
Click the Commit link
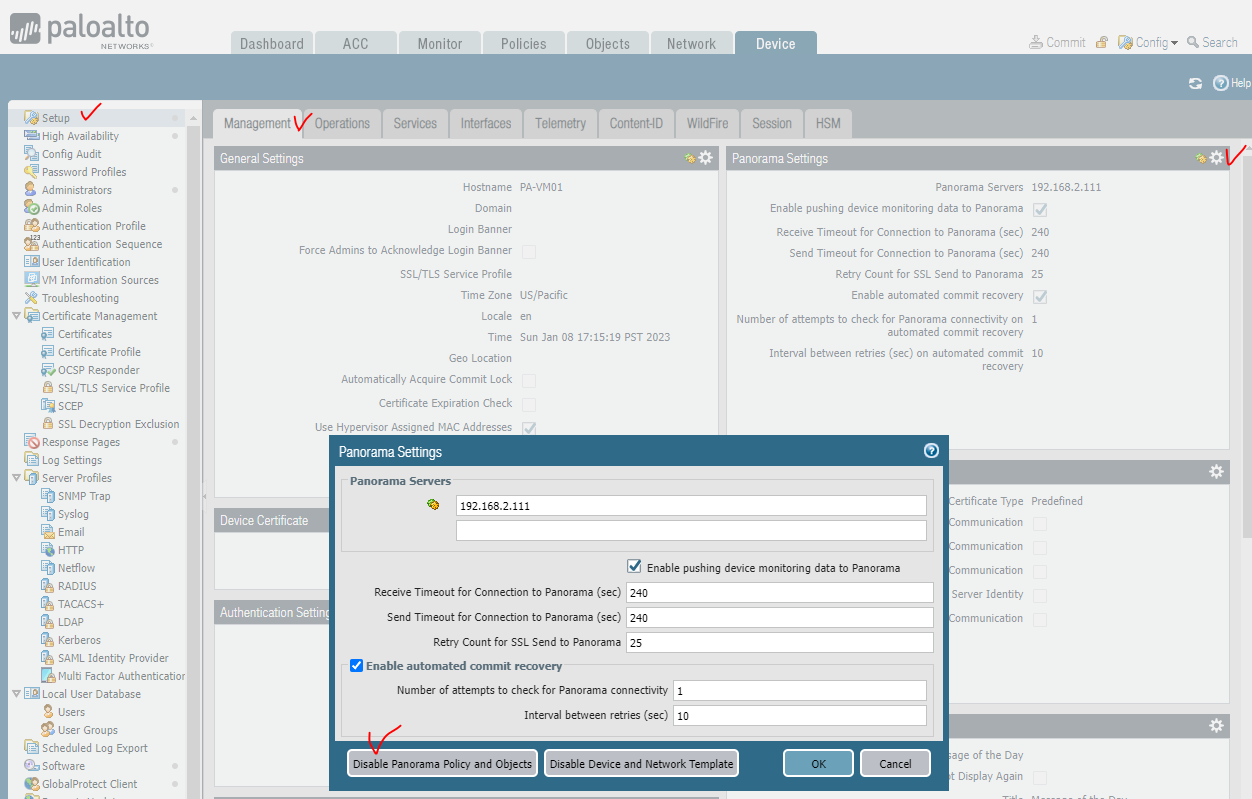click(1057, 43)
